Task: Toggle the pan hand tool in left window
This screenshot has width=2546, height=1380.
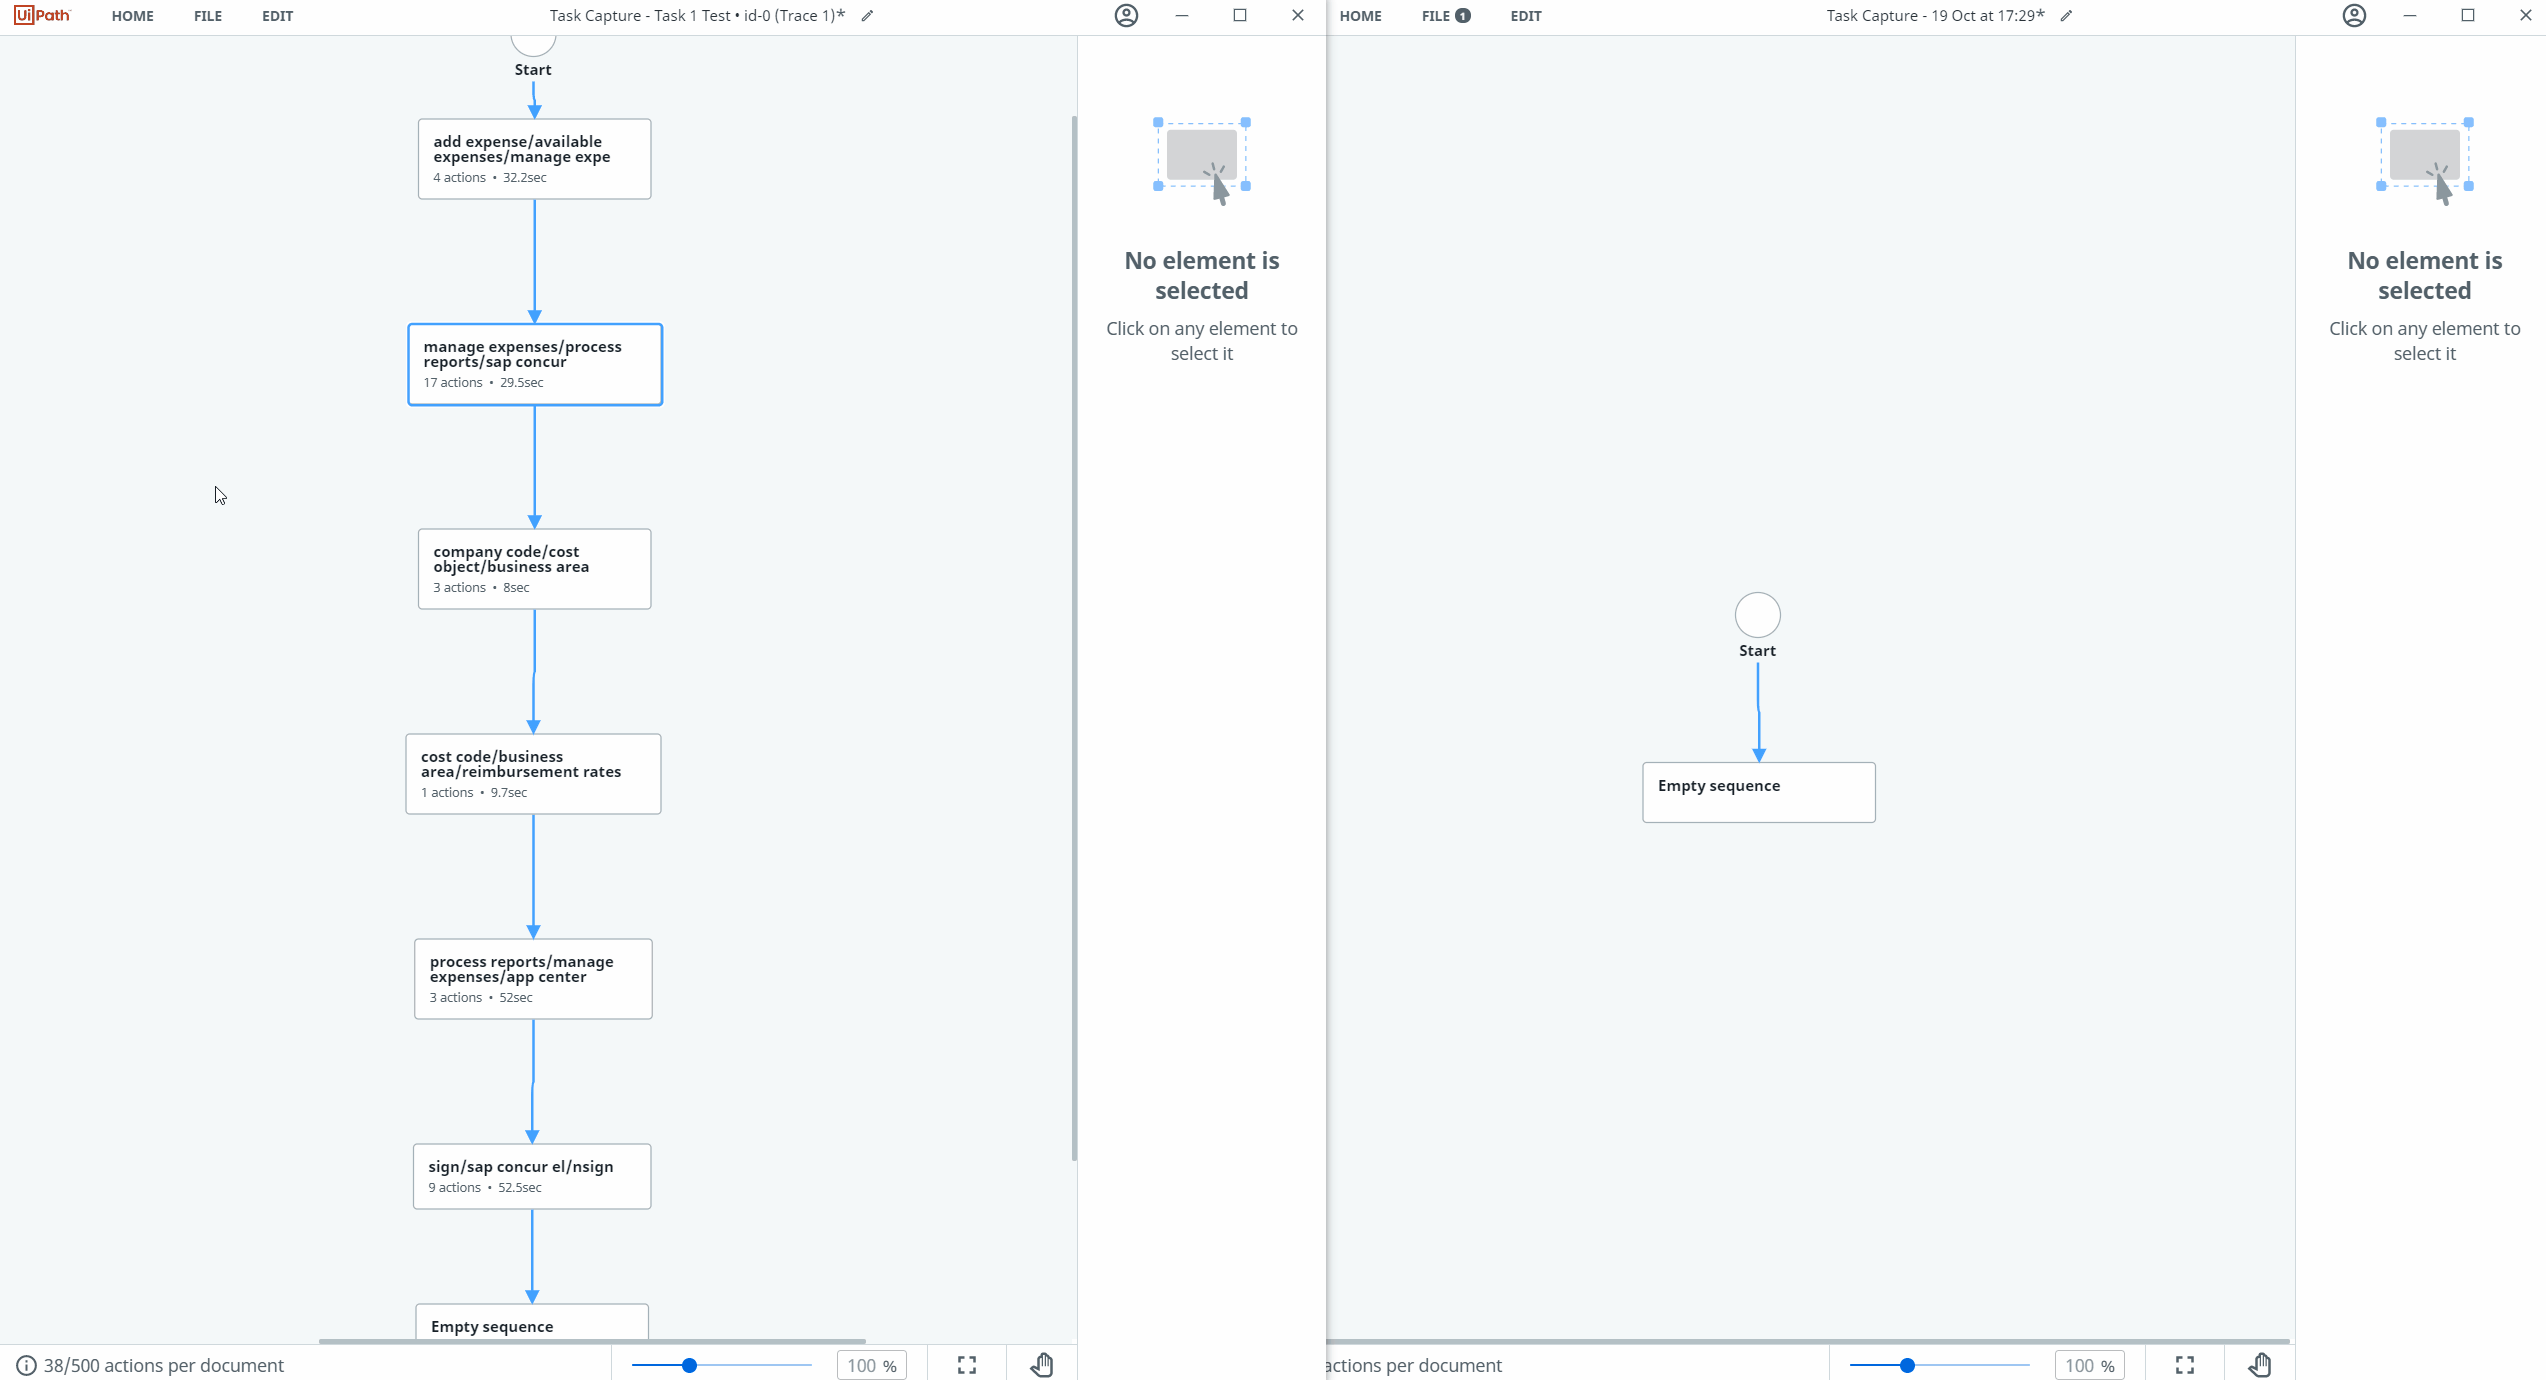Action: click(x=1042, y=1365)
